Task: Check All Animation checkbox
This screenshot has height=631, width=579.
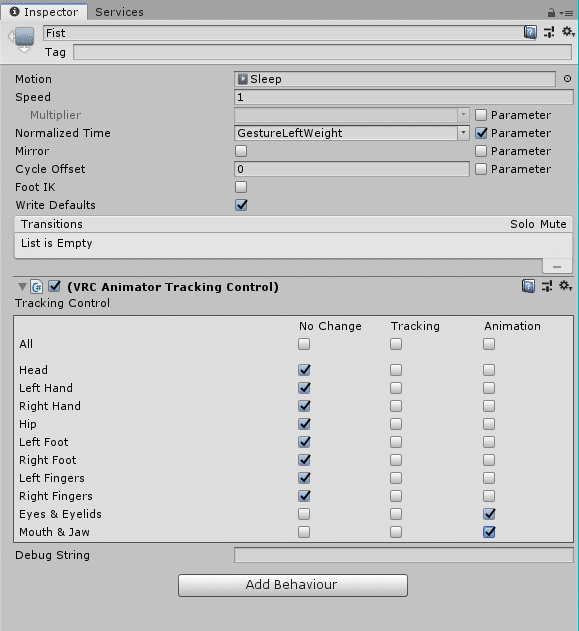Action: pos(489,344)
